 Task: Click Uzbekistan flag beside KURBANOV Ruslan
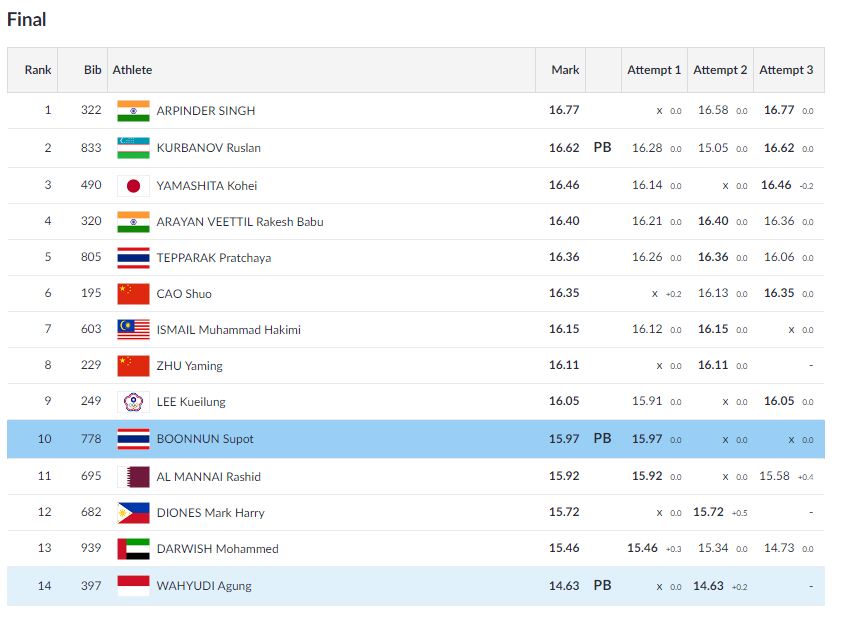tap(133, 148)
